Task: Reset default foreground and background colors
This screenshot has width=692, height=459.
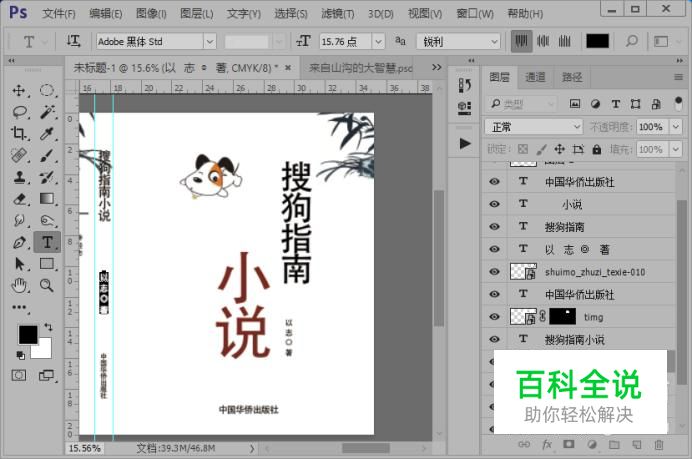Action: pos(20,355)
